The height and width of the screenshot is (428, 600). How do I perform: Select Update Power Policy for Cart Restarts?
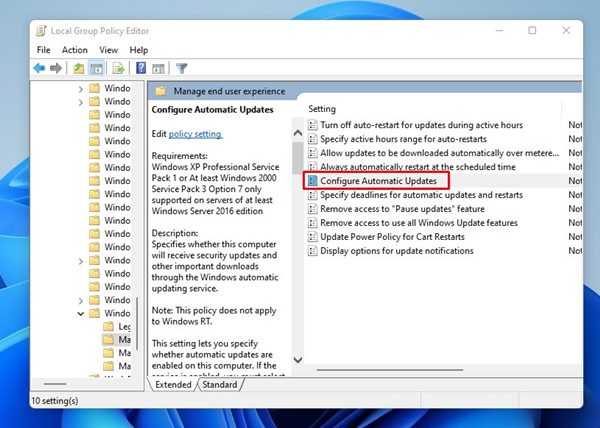pyautogui.click(x=392, y=237)
